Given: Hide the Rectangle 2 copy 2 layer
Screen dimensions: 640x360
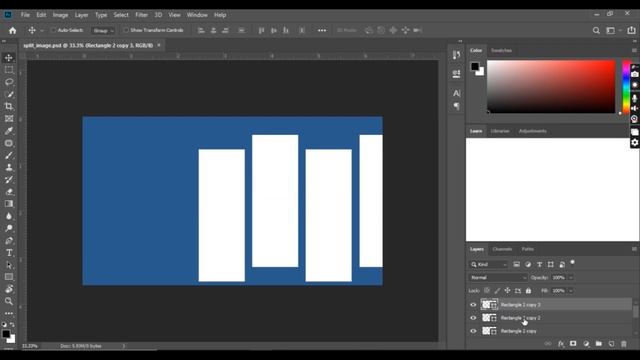Looking at the screenshot, I should point(473,318).
